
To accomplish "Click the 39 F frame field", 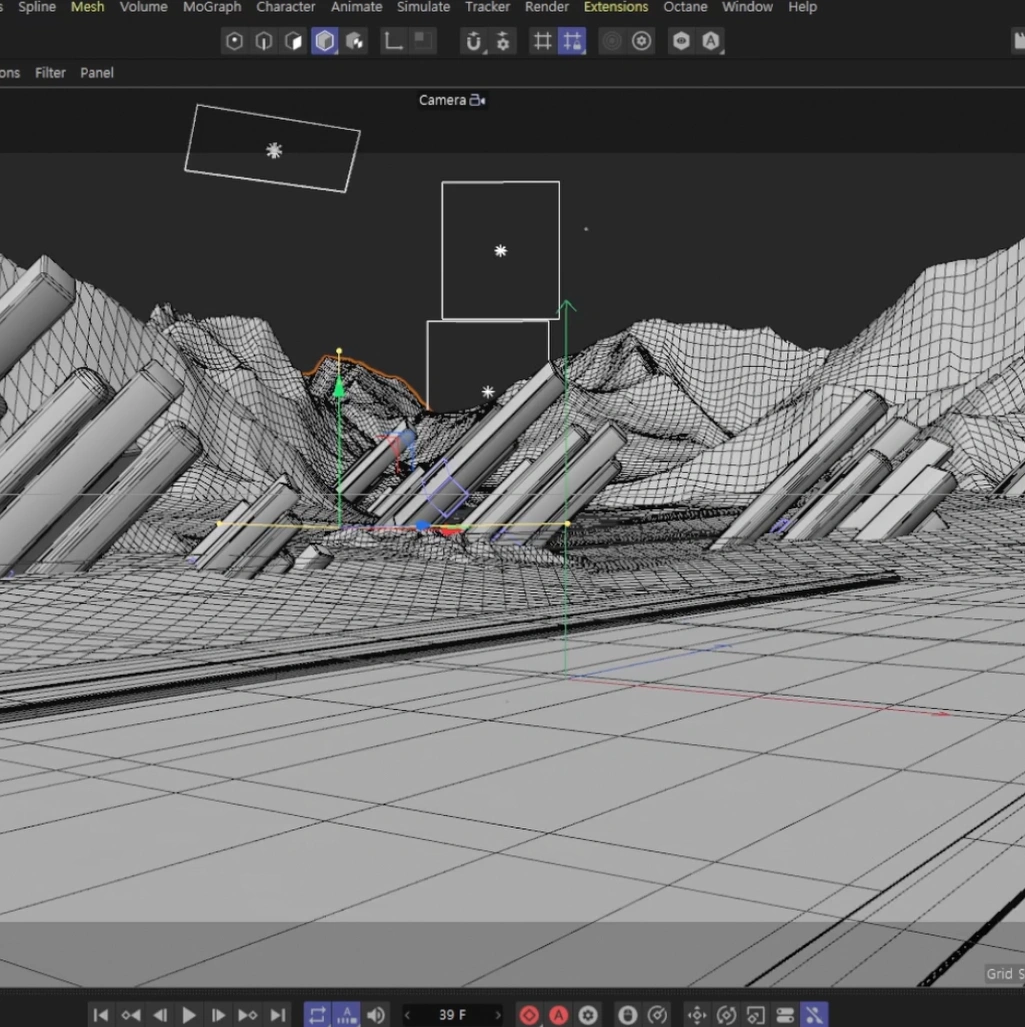I will click(452, 1015).
